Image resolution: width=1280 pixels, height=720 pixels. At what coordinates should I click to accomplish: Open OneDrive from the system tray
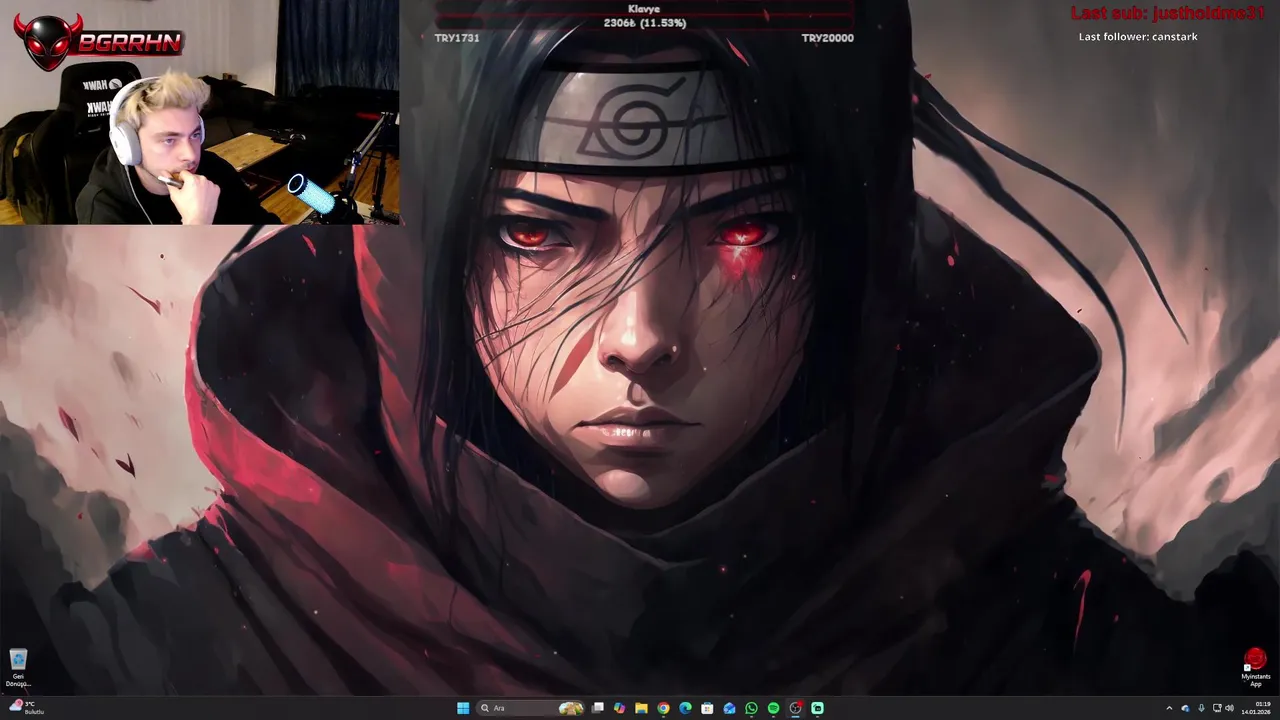pos(1185,708)
